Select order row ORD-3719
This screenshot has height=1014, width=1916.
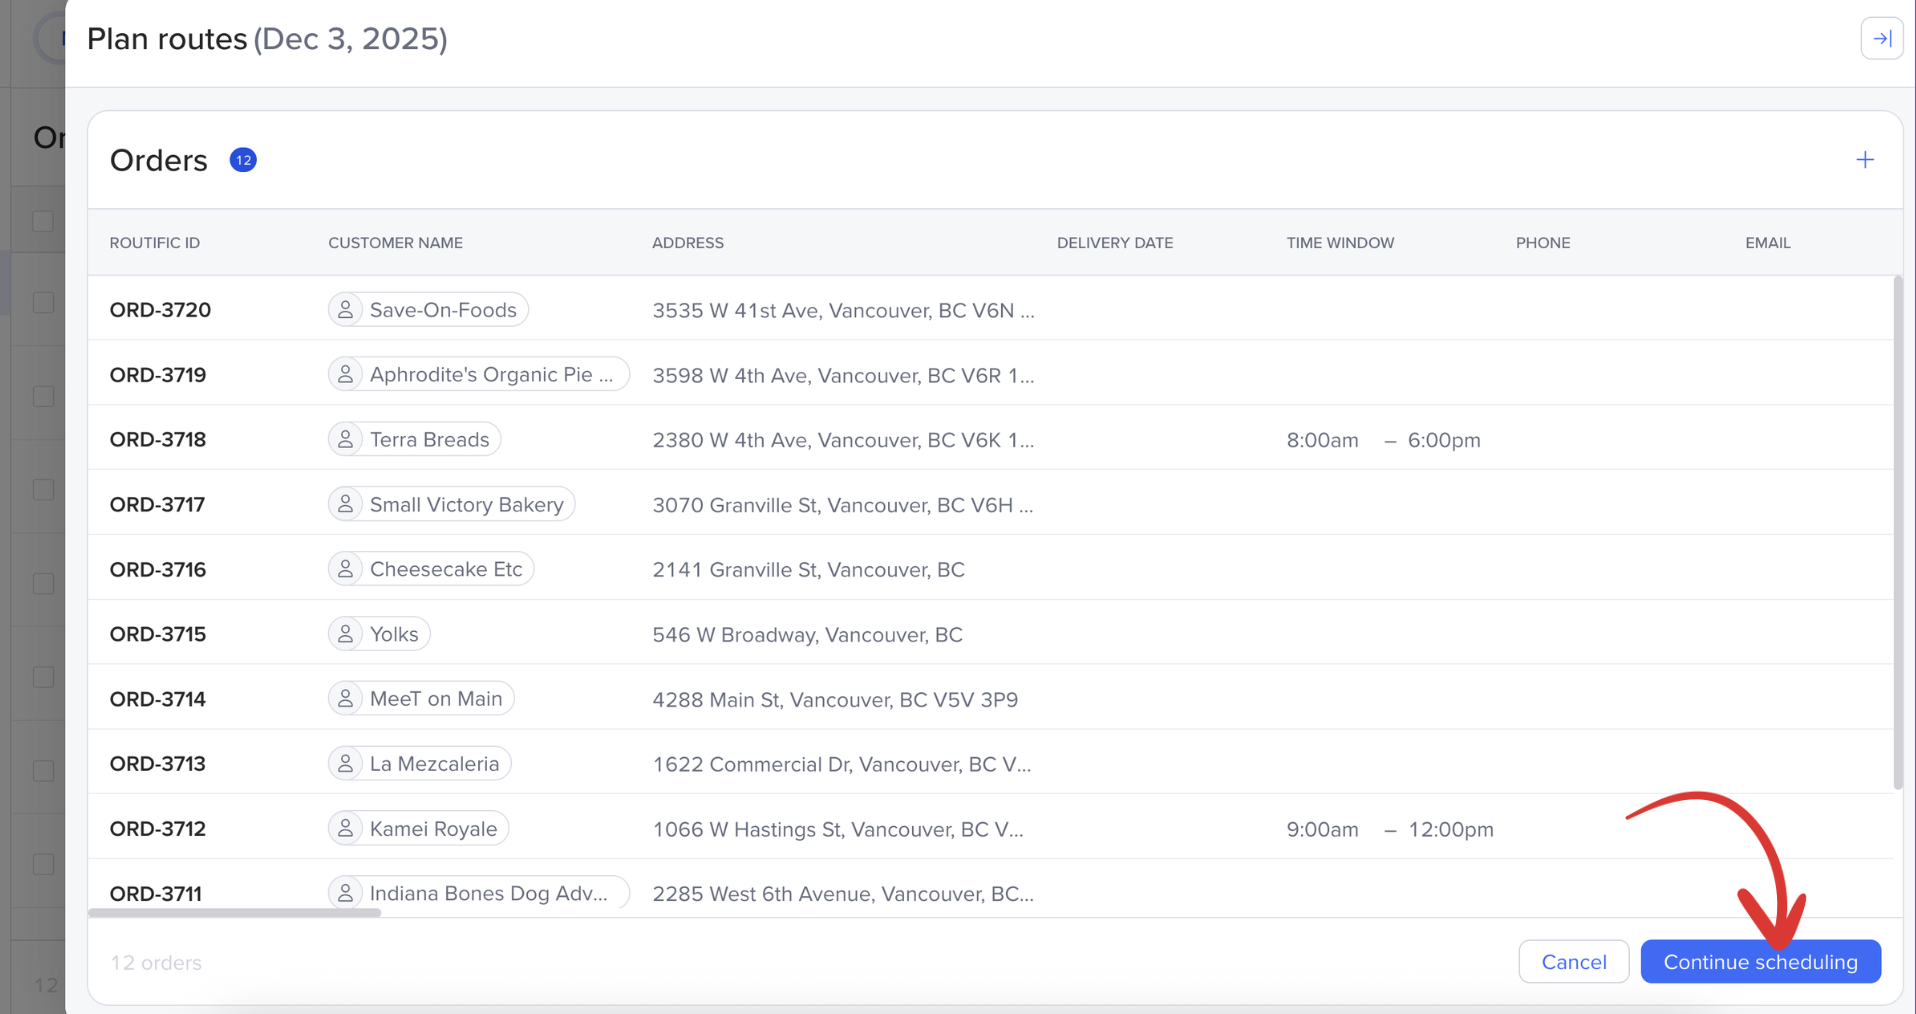pos(158,375)
